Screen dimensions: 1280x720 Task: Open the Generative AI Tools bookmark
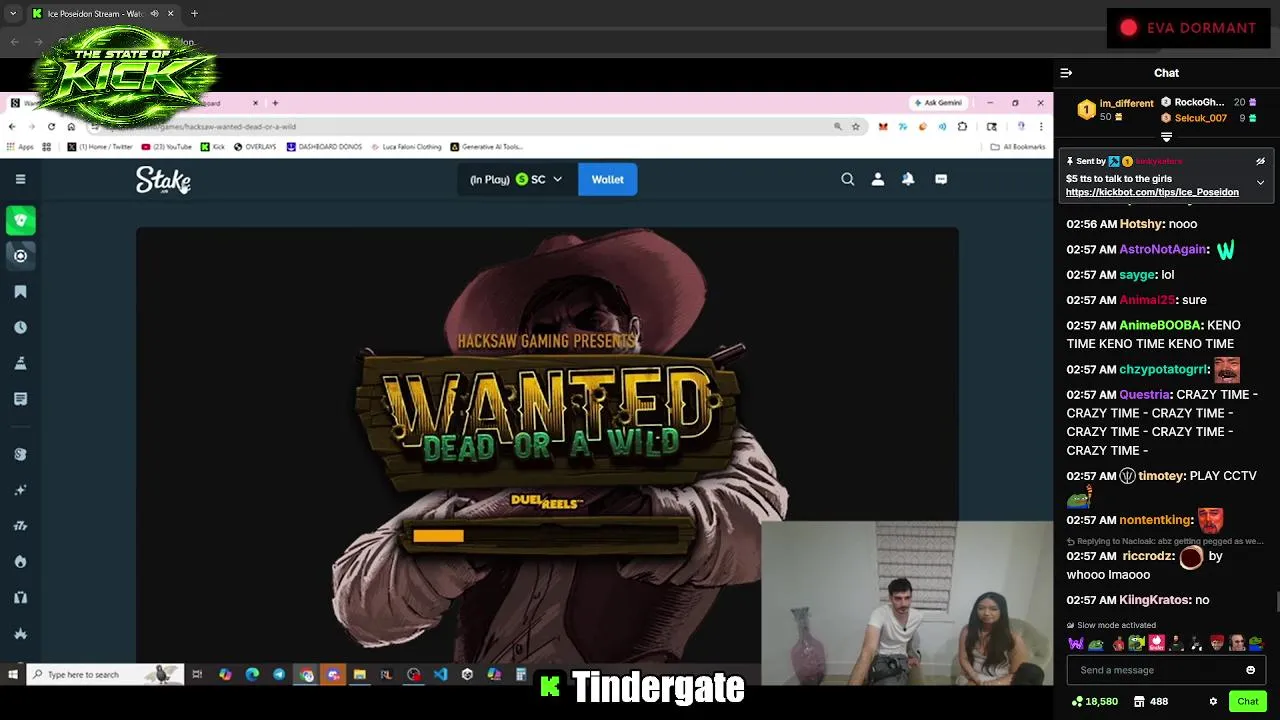486,147
